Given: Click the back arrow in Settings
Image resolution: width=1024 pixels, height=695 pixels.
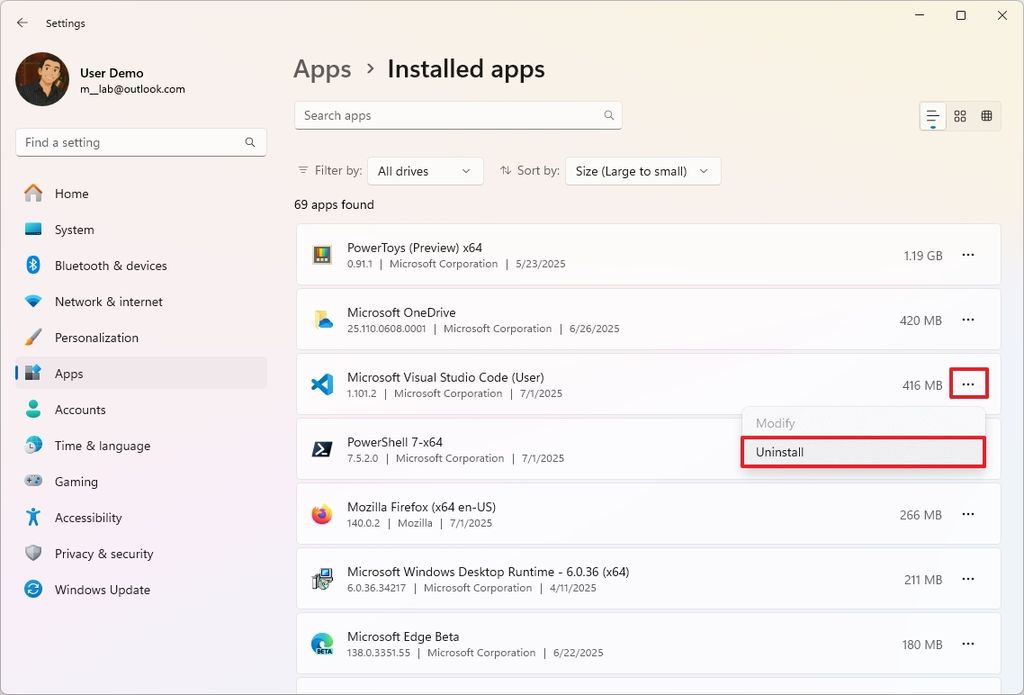Looking at the screenshot, I should (x=22, y=23).
